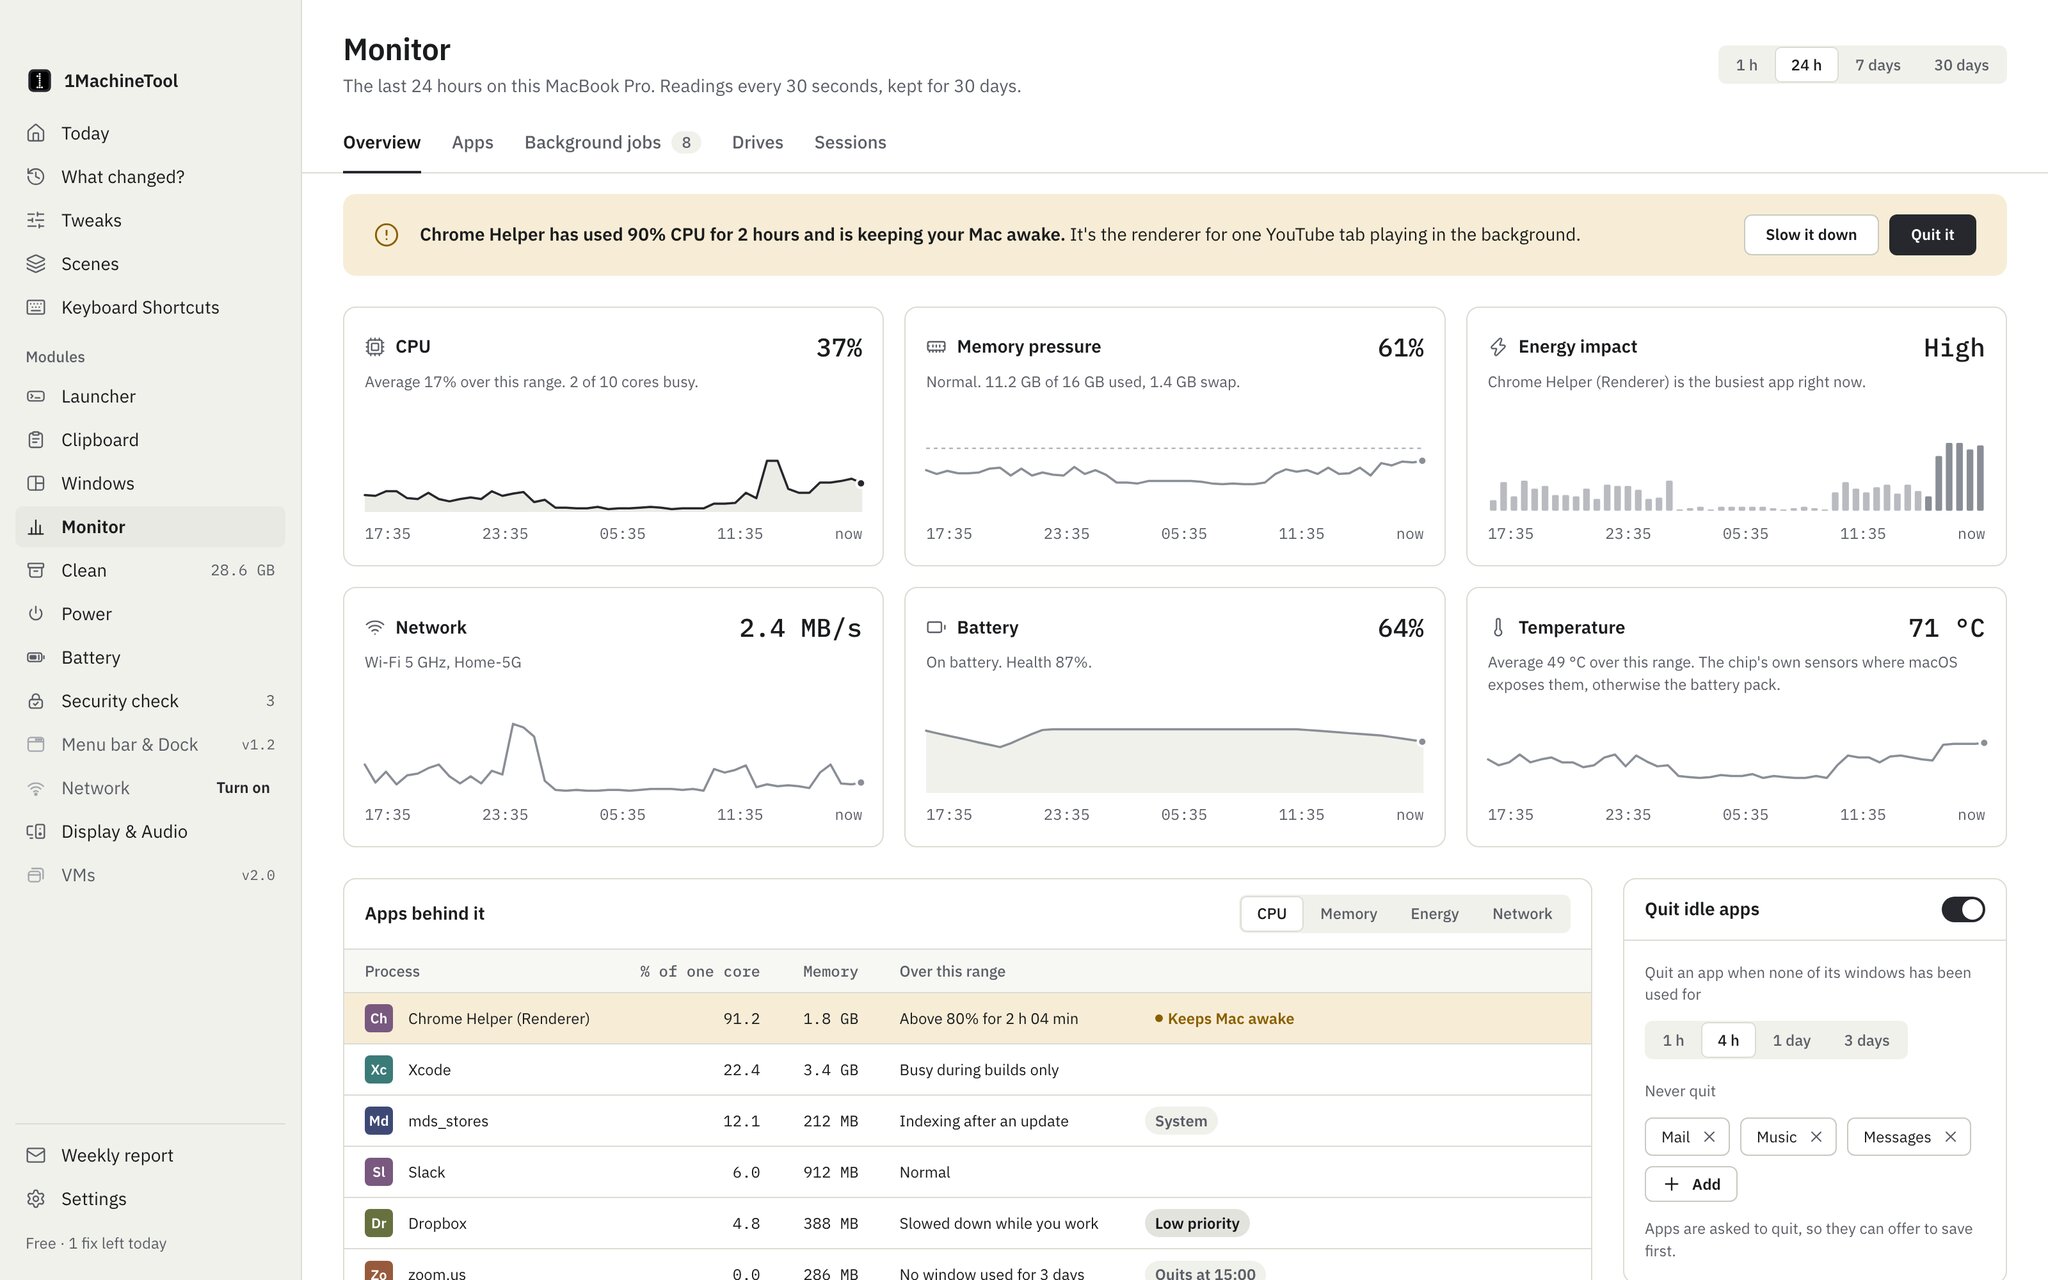Select the Chrome Helper (Renderer) row
The width and height of the screenshot is (2048, 1280).
pos(967,1019)
